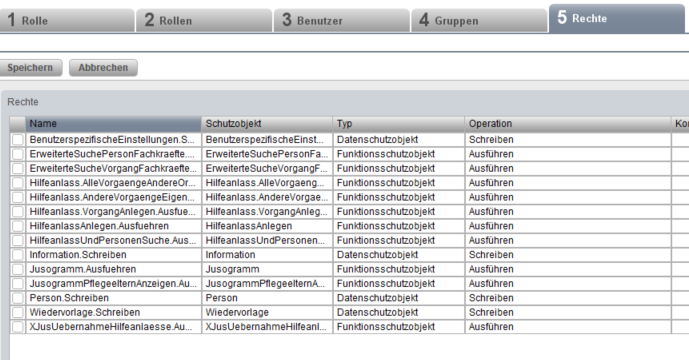689x360 pixels.
Task: Select the BenutzerspezifischeEinstellungen.S... name cell
Action: click(113, 140)
